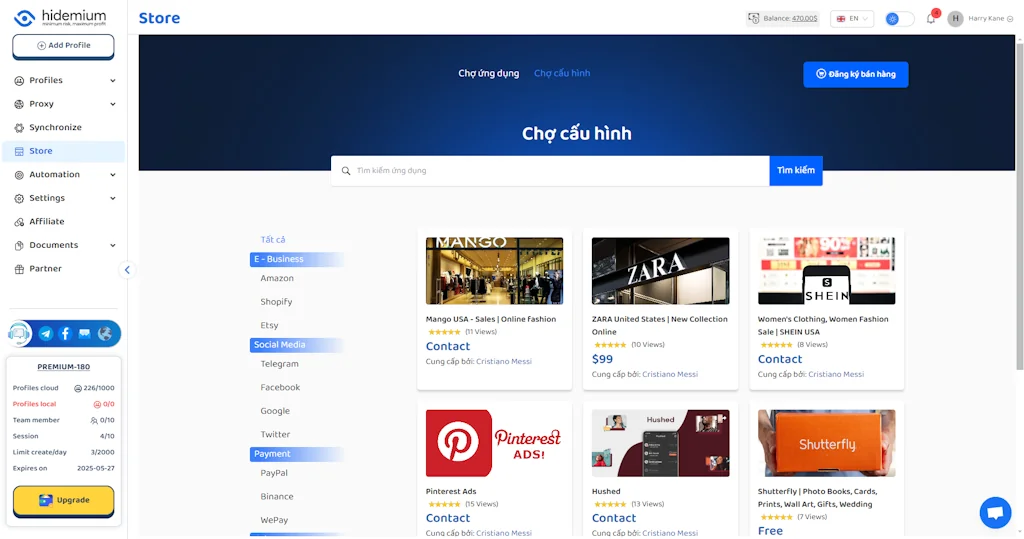
Task: Expand the Automation menu chevron
Action: pyautogui.click(x=112, y=174)
